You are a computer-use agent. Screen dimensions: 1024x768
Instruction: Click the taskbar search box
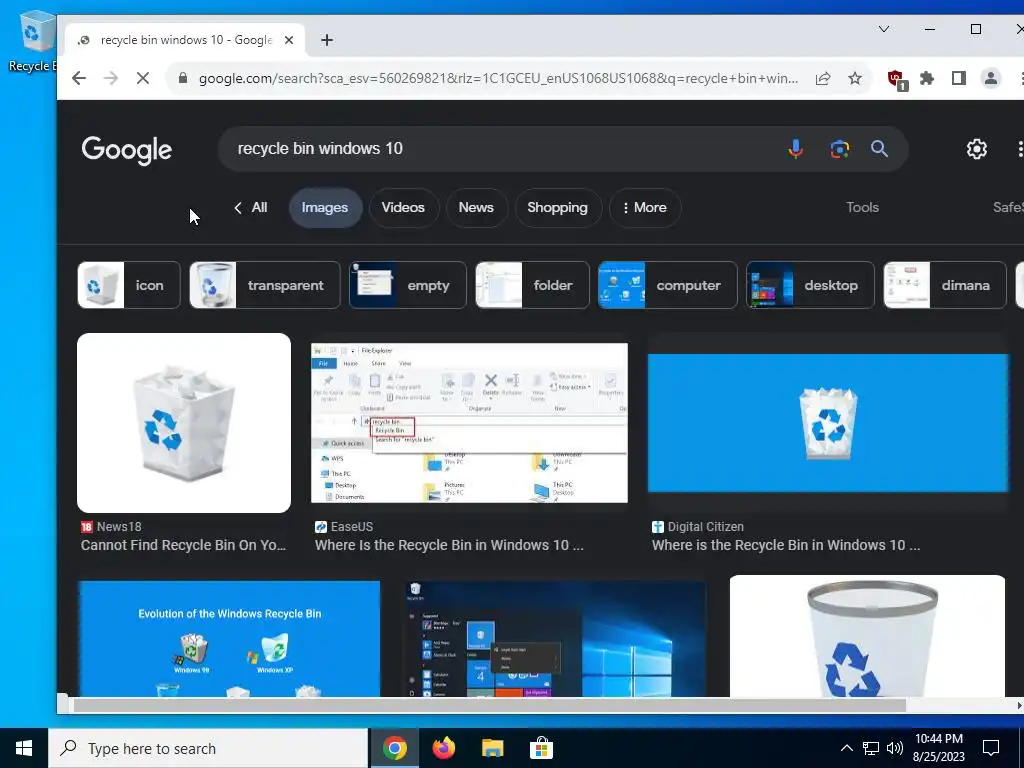coord(208,748)
